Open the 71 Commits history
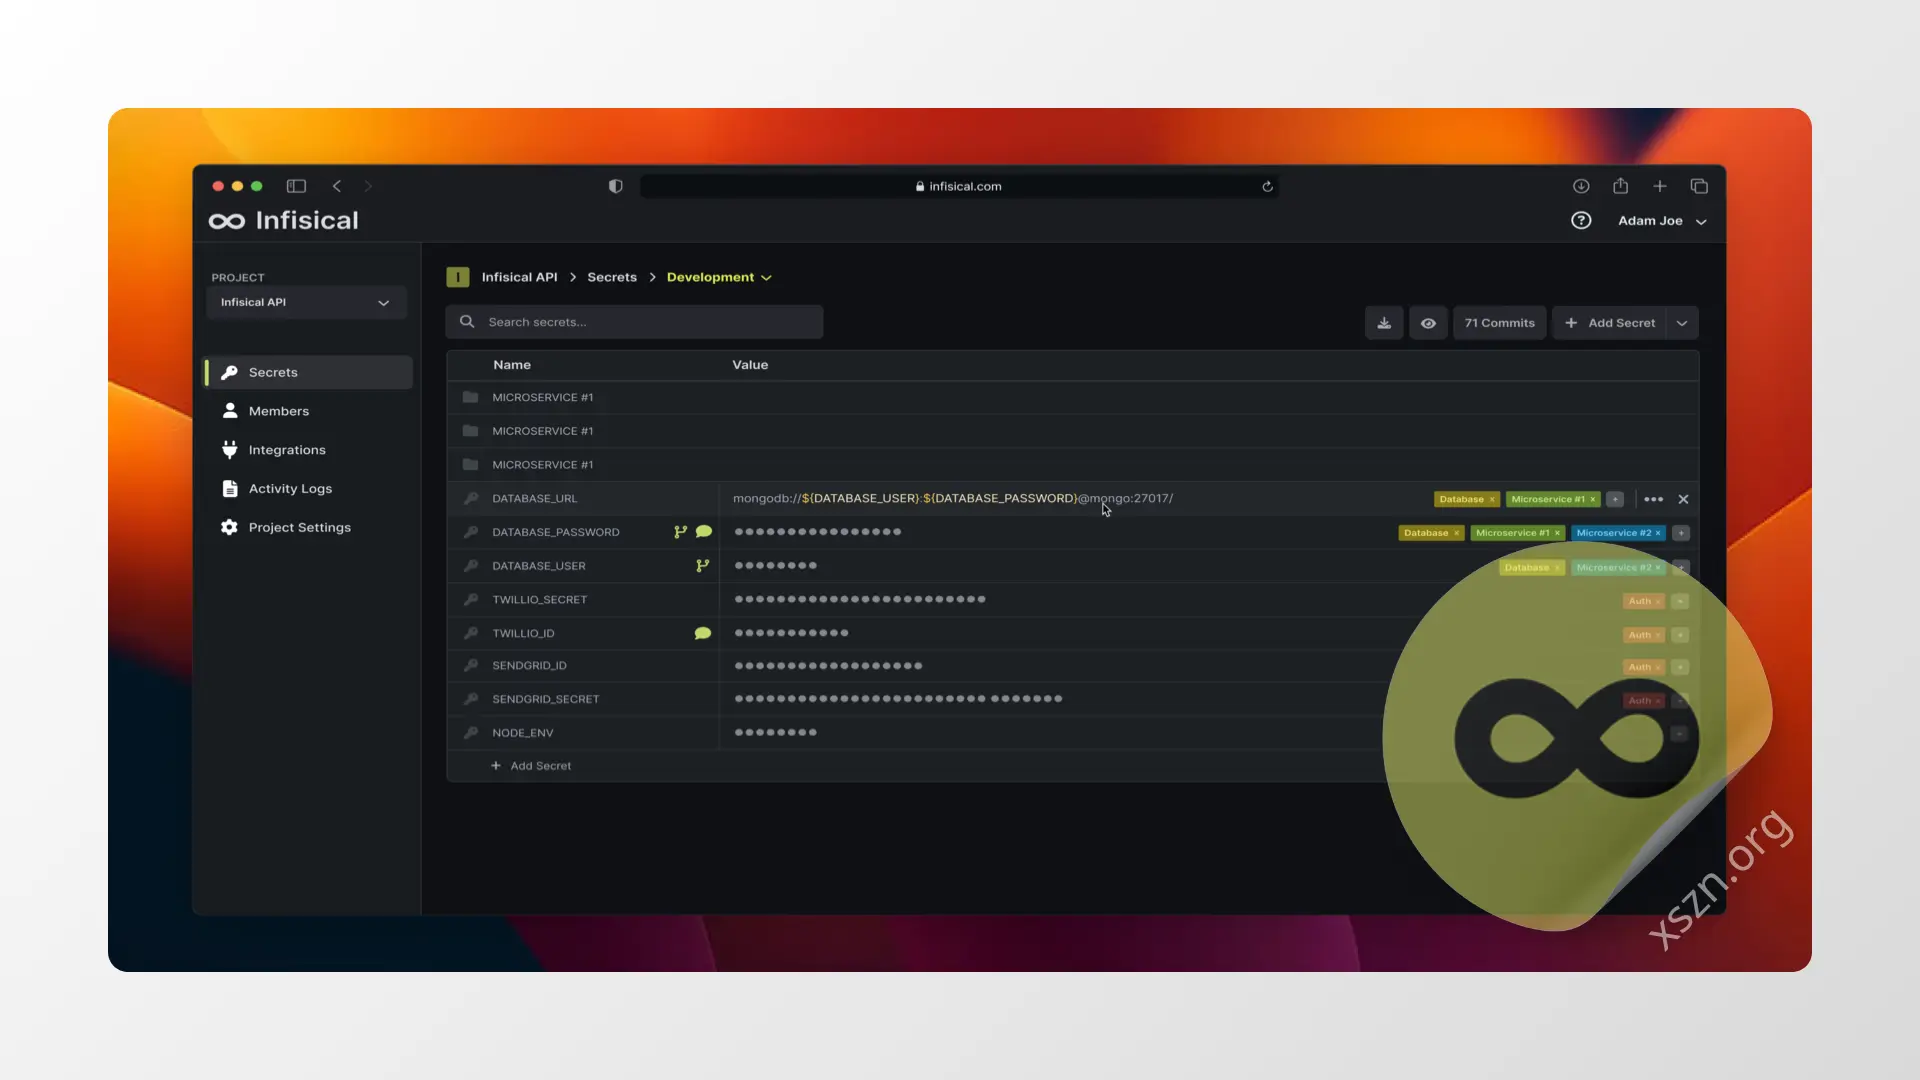The width and height of the screenshot is (1920, 1080). point(1499,323)
